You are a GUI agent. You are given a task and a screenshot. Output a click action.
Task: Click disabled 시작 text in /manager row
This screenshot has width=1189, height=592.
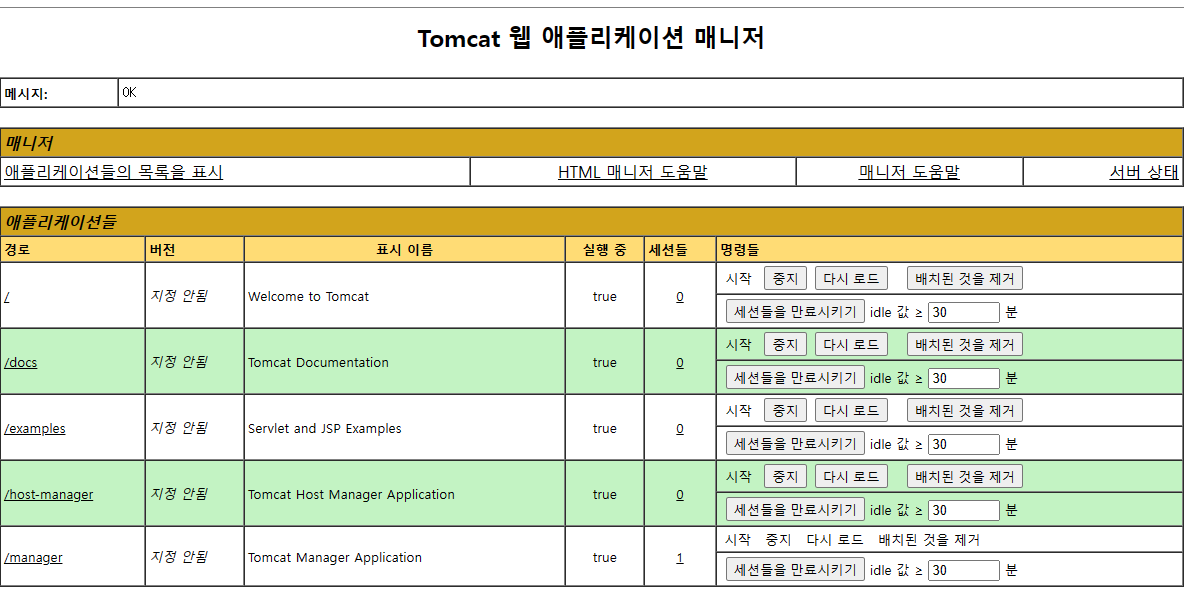(x=739, y=540)
